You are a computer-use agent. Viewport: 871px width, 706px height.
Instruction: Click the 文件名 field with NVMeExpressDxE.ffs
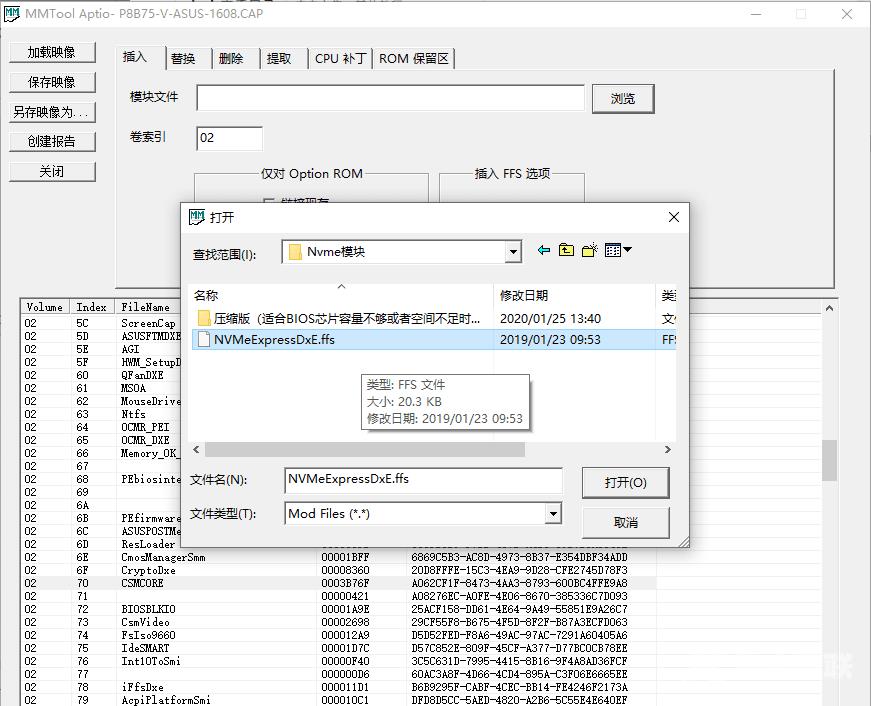tap(423, 479)
